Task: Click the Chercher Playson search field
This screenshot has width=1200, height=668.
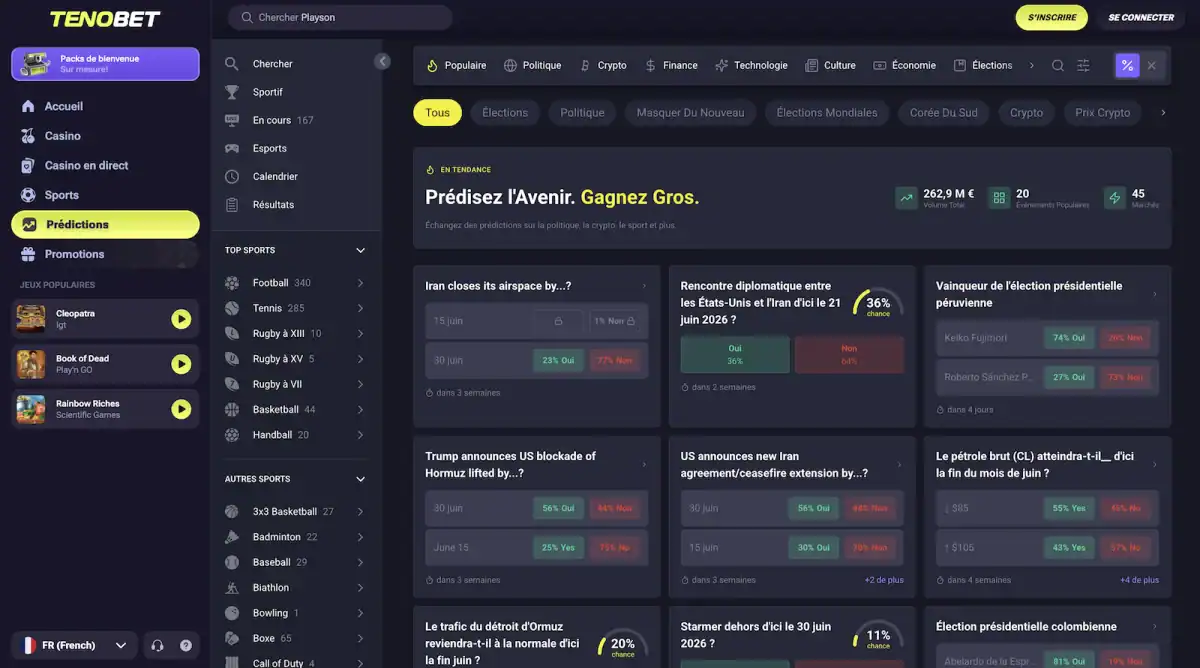Action: click(340, 17)
